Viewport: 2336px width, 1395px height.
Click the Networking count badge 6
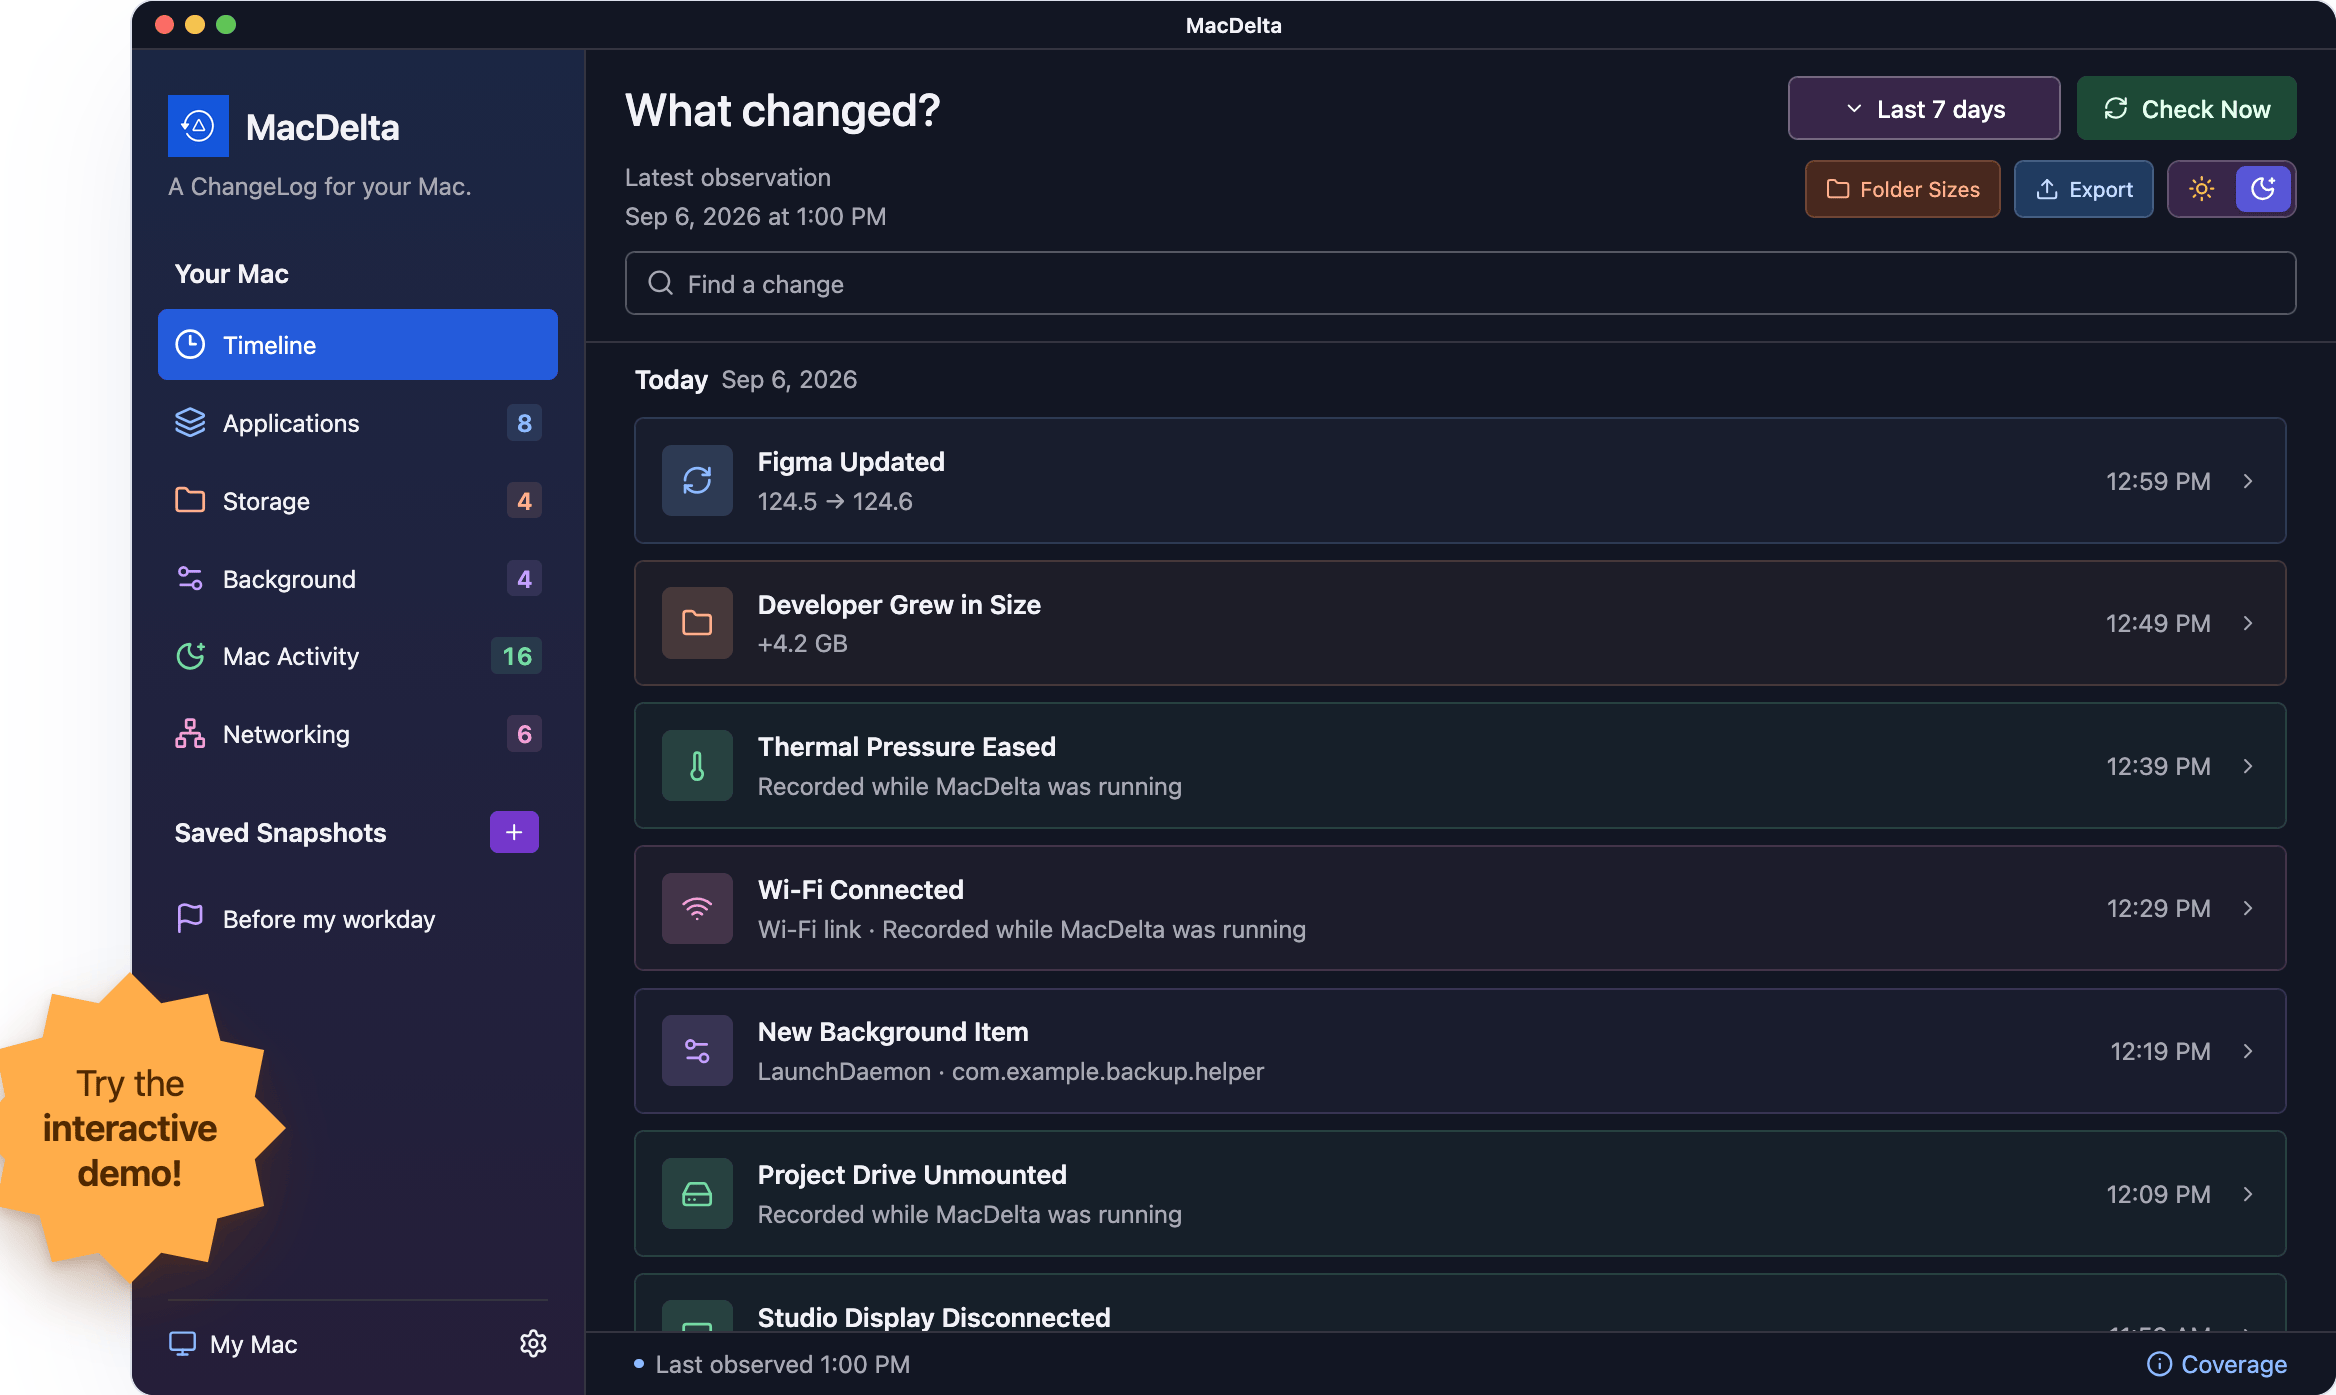[x=524, y=734]
